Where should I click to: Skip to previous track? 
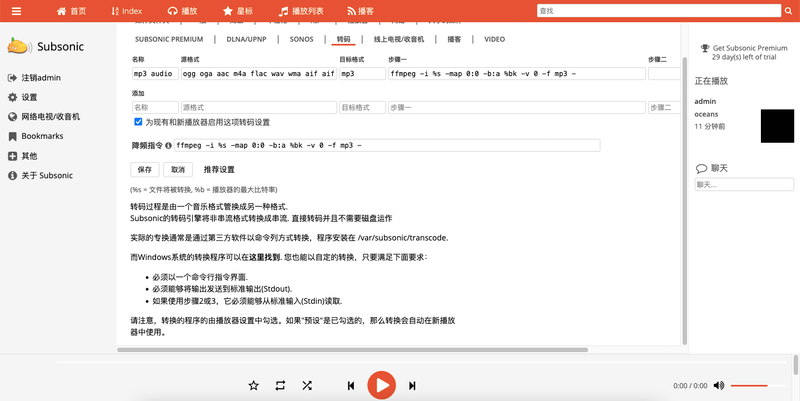click(x=351, y=386)
